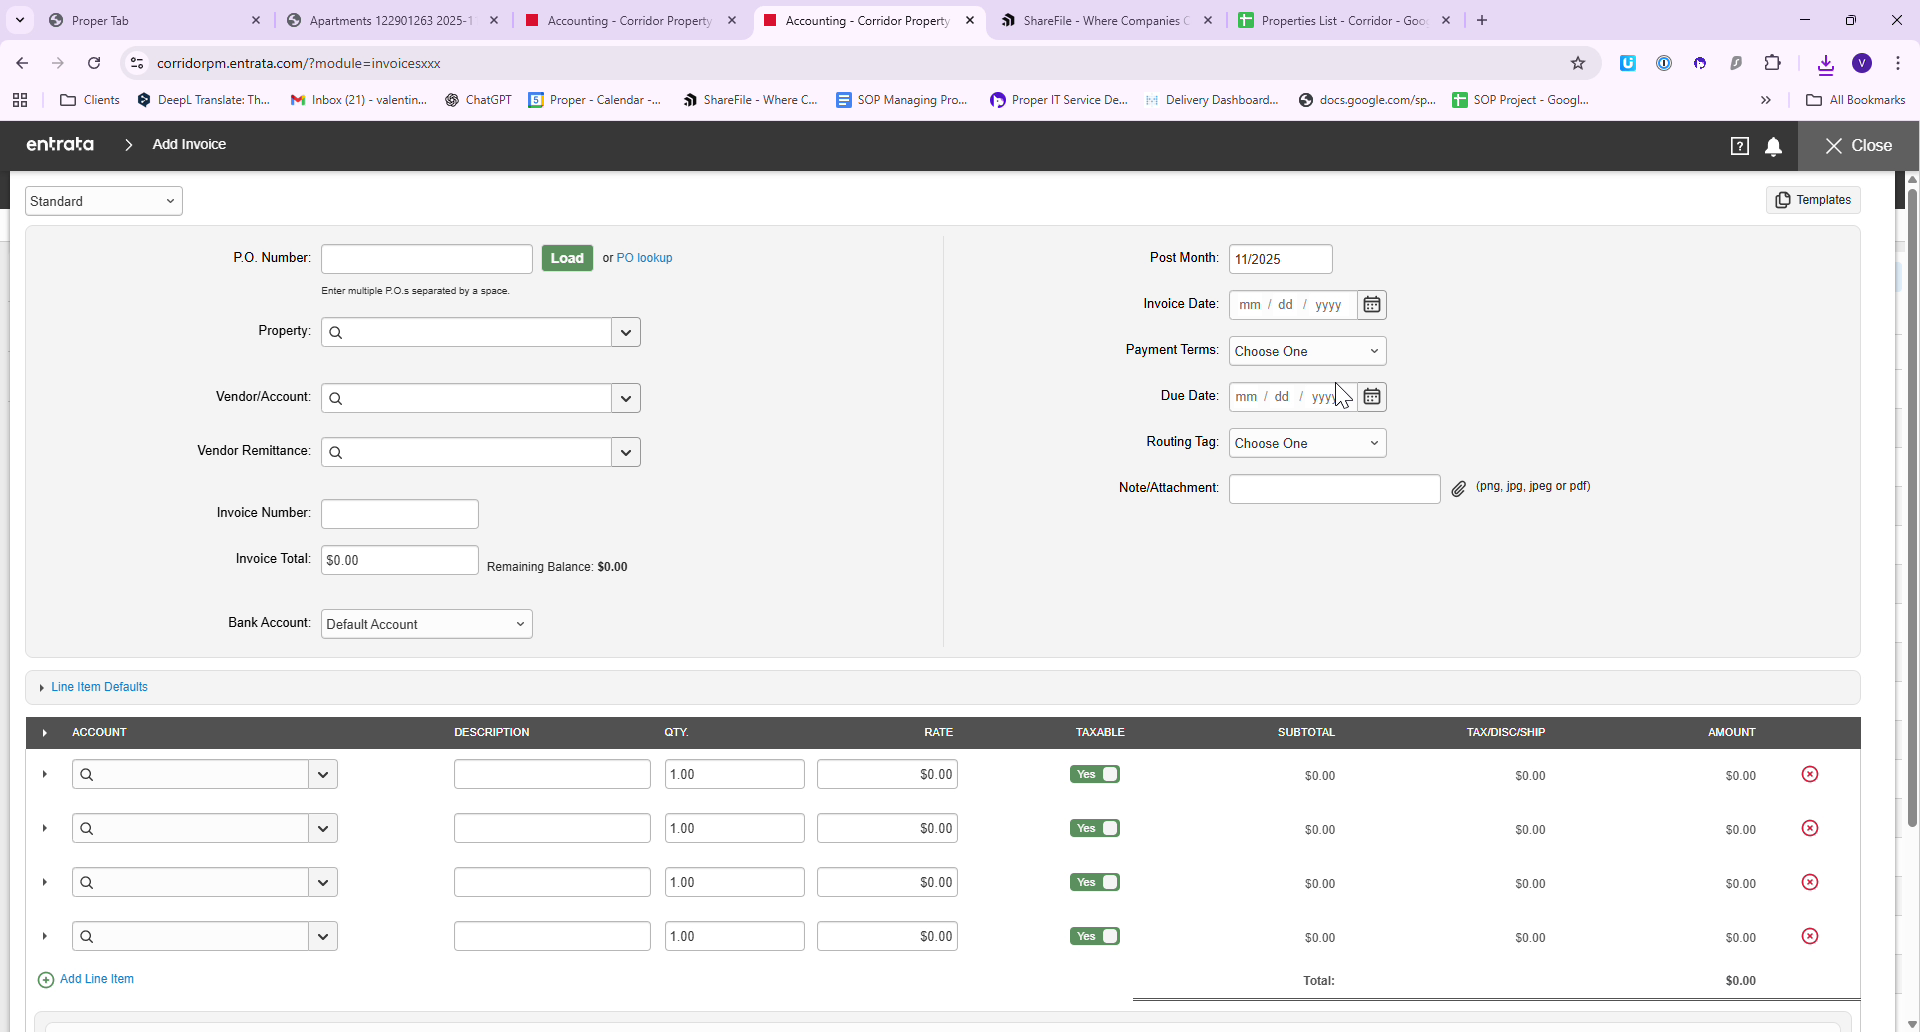Click the Post Month field

pyautogui.click(x=1281, y=259)
